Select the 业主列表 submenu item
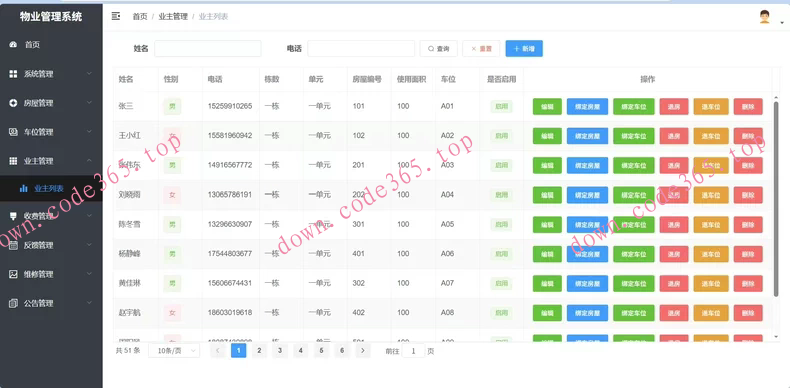 pyautogui.click(x=51, y=188)
